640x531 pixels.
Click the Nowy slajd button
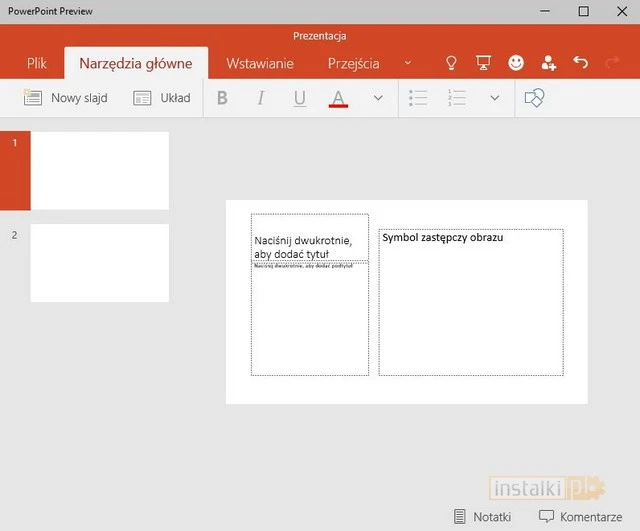66,98
